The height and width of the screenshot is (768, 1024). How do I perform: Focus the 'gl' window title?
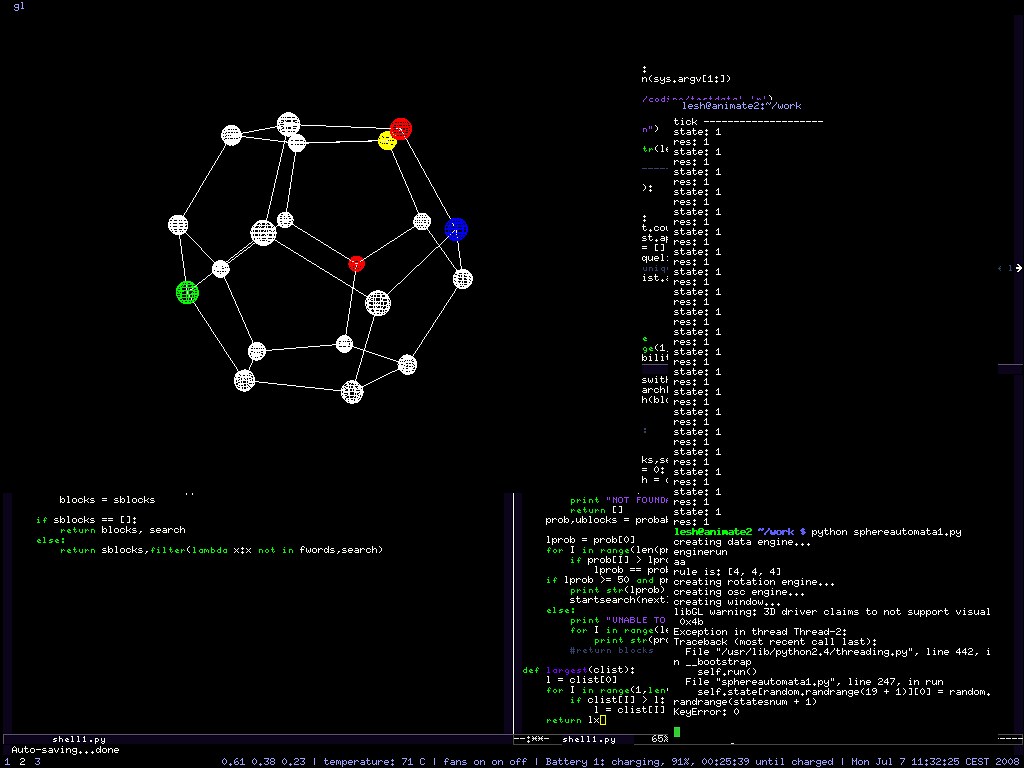coord(18,7)
